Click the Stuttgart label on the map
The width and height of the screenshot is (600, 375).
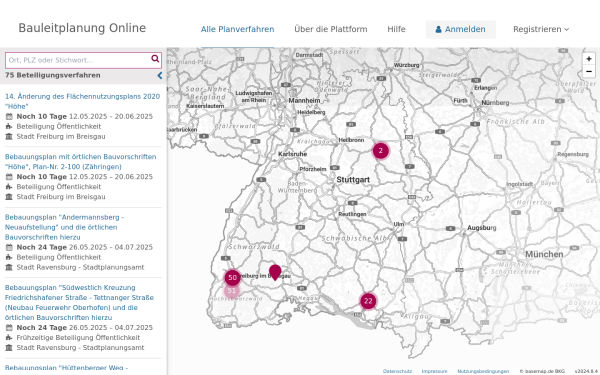pyautogui.click(x=353, y=179)
